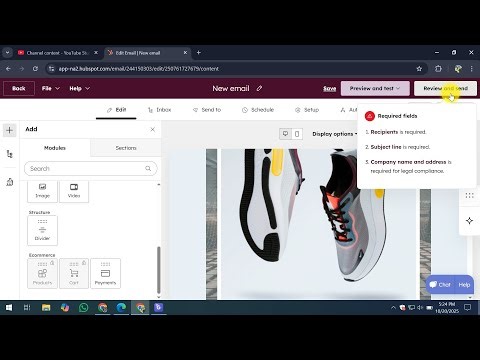This screenshot has width=480, height=360.
Task: Close the Add panel with the X
Action: tap(152, 129)
